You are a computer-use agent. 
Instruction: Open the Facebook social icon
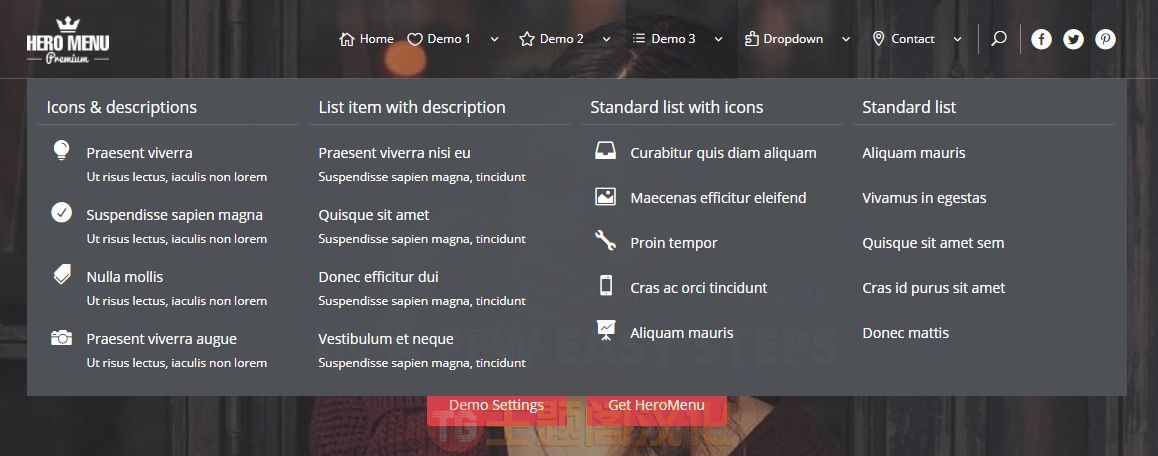1041,39
